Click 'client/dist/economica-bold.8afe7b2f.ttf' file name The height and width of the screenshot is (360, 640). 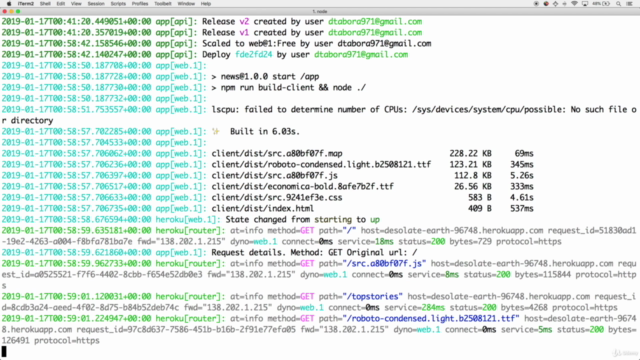302,187
